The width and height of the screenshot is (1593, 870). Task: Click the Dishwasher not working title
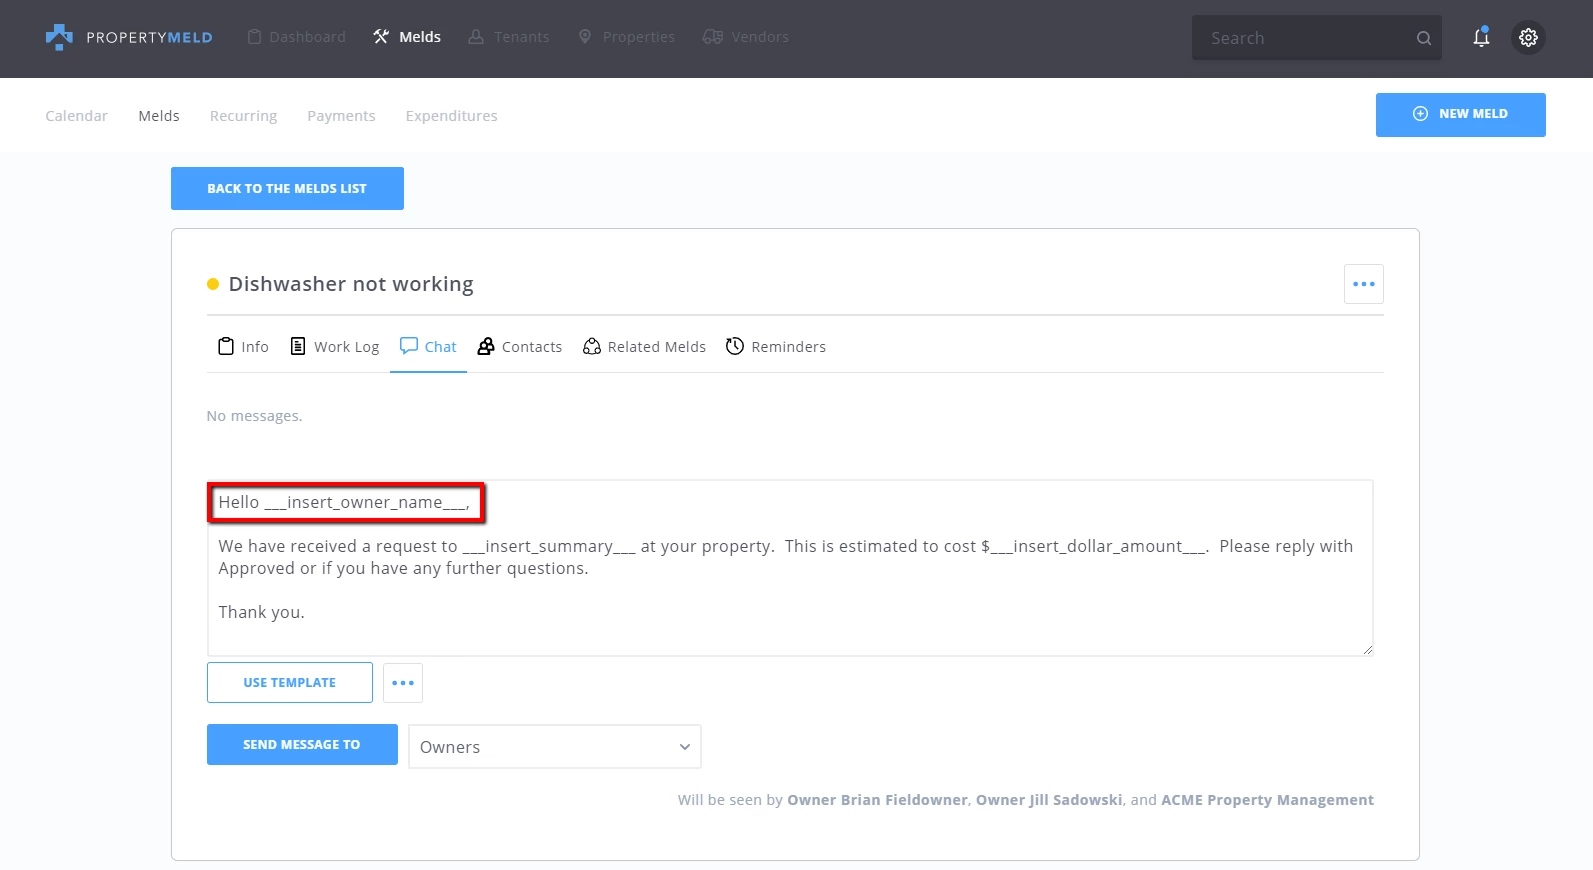point(351,284)
